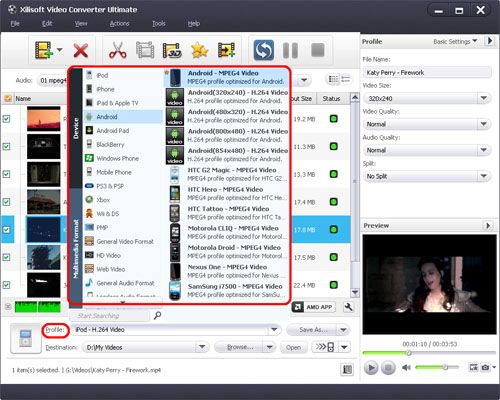This screenshot has height=400, width=500.
Task: Toggle the select-all checkbox in Name header
Action: (7, 99)
